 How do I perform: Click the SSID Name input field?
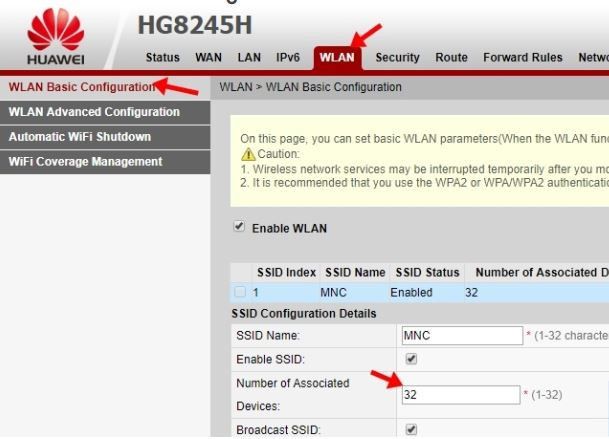[x=462, y=335]
